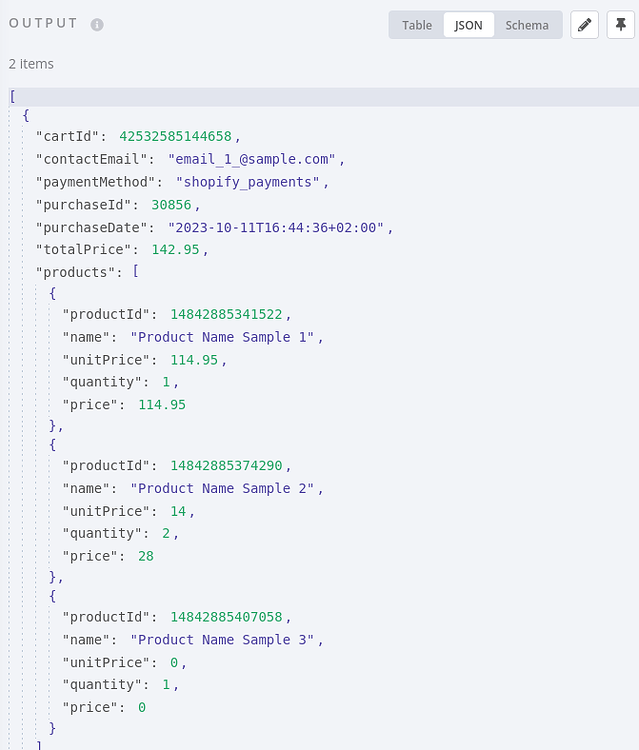Click the "2 items" count label
The height and width of the screenshot is (750, 639).
(31, 64)
